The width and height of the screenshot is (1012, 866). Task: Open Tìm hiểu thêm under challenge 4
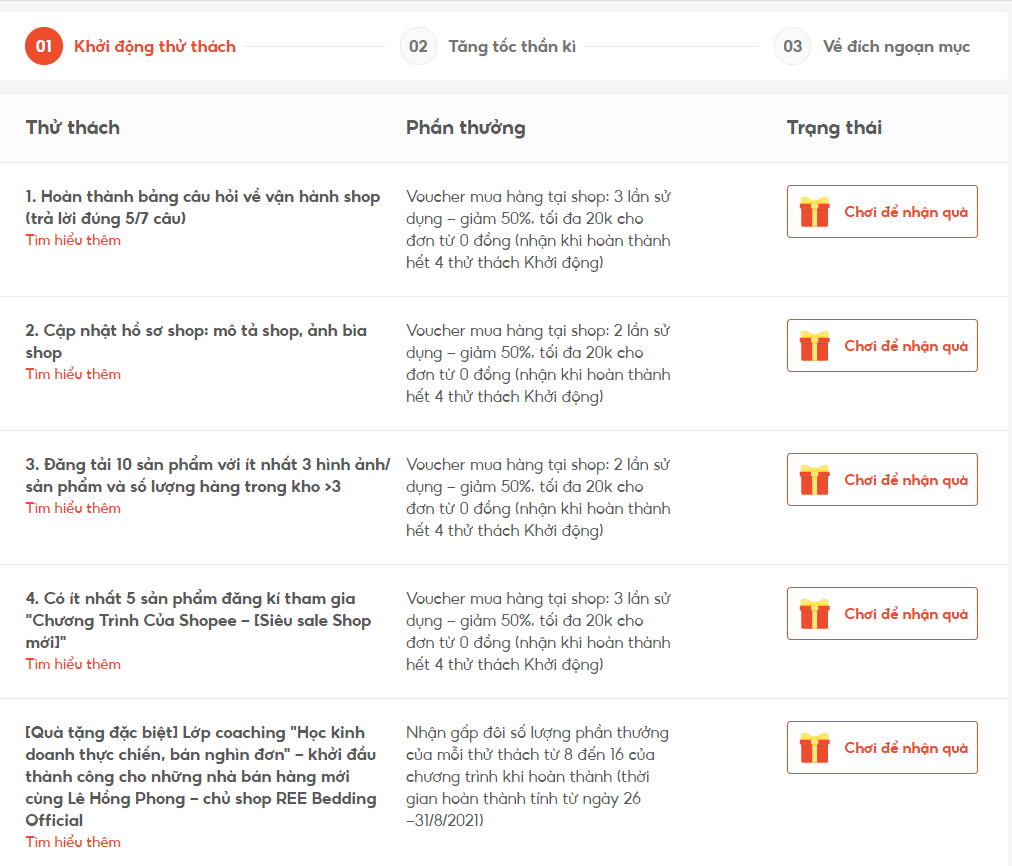[73, 664]
